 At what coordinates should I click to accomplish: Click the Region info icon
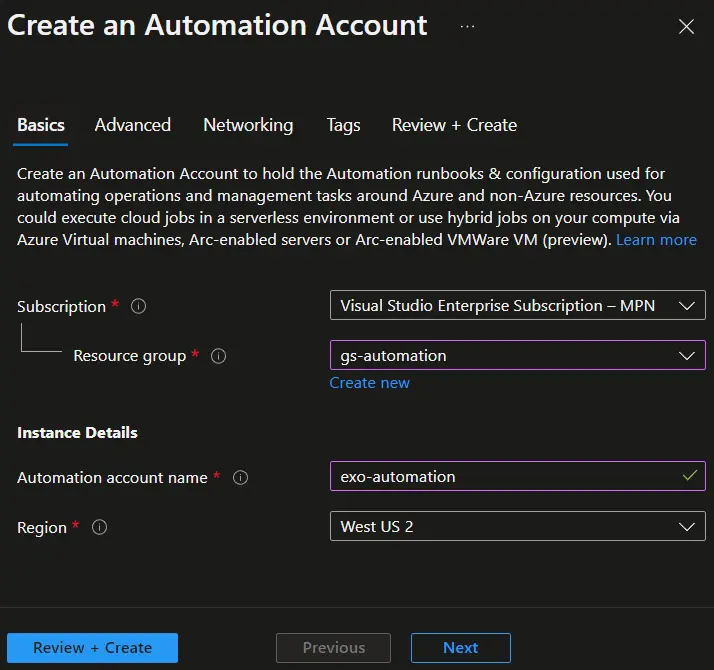click(100, 528)
